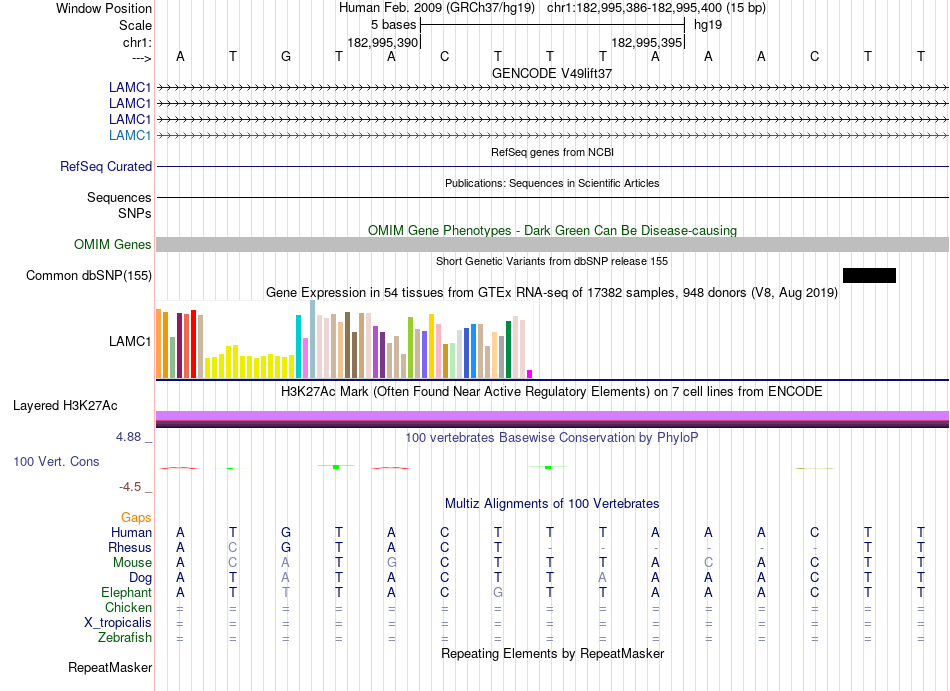Open the GENCODE V49lift37 track title
The height and width of the screenshot is (691, 950).
tap(552, 73)
